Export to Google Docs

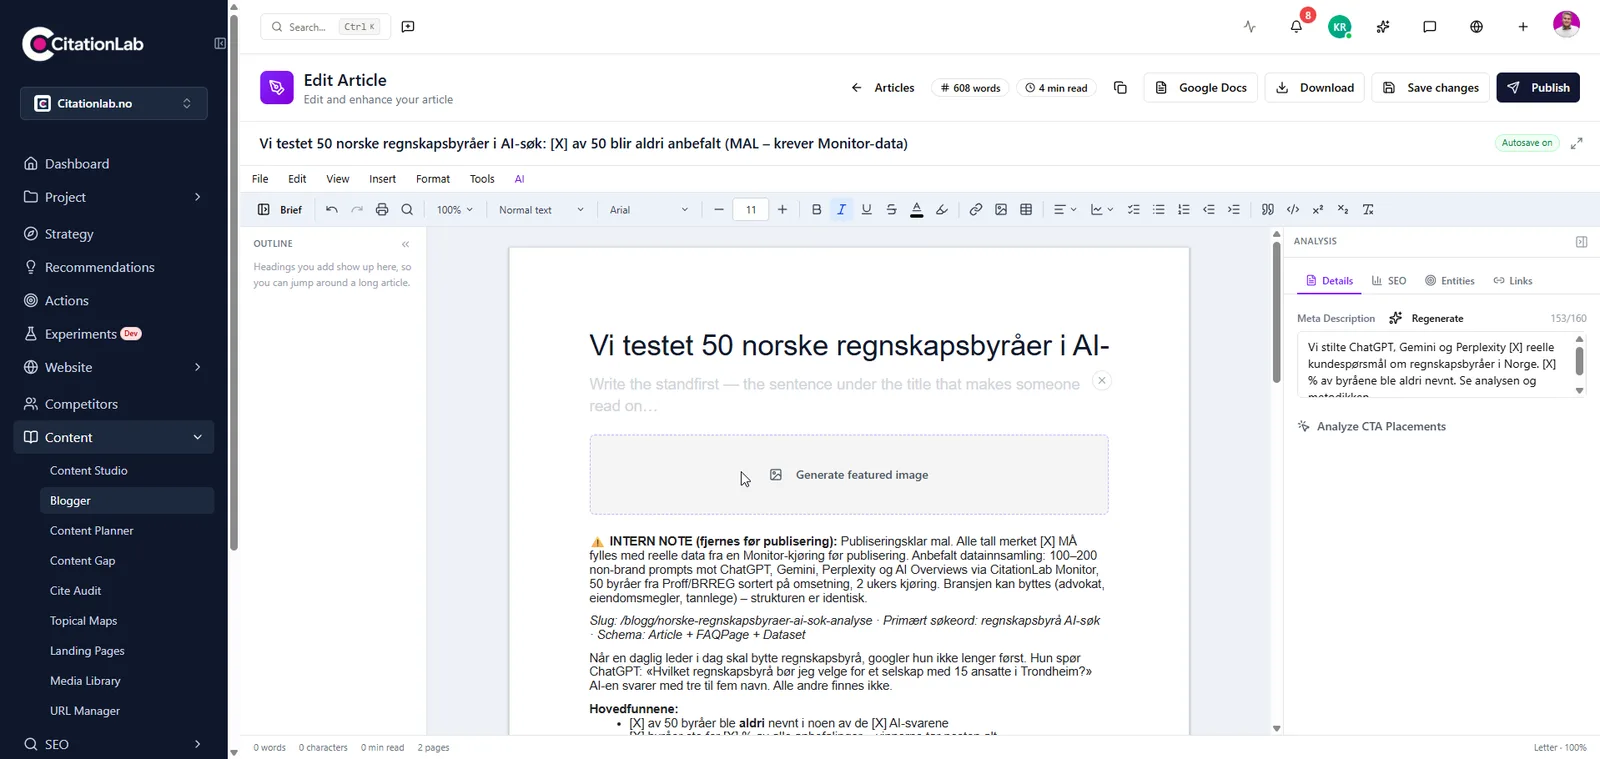pyautogui.click(x=1201, y=88)
